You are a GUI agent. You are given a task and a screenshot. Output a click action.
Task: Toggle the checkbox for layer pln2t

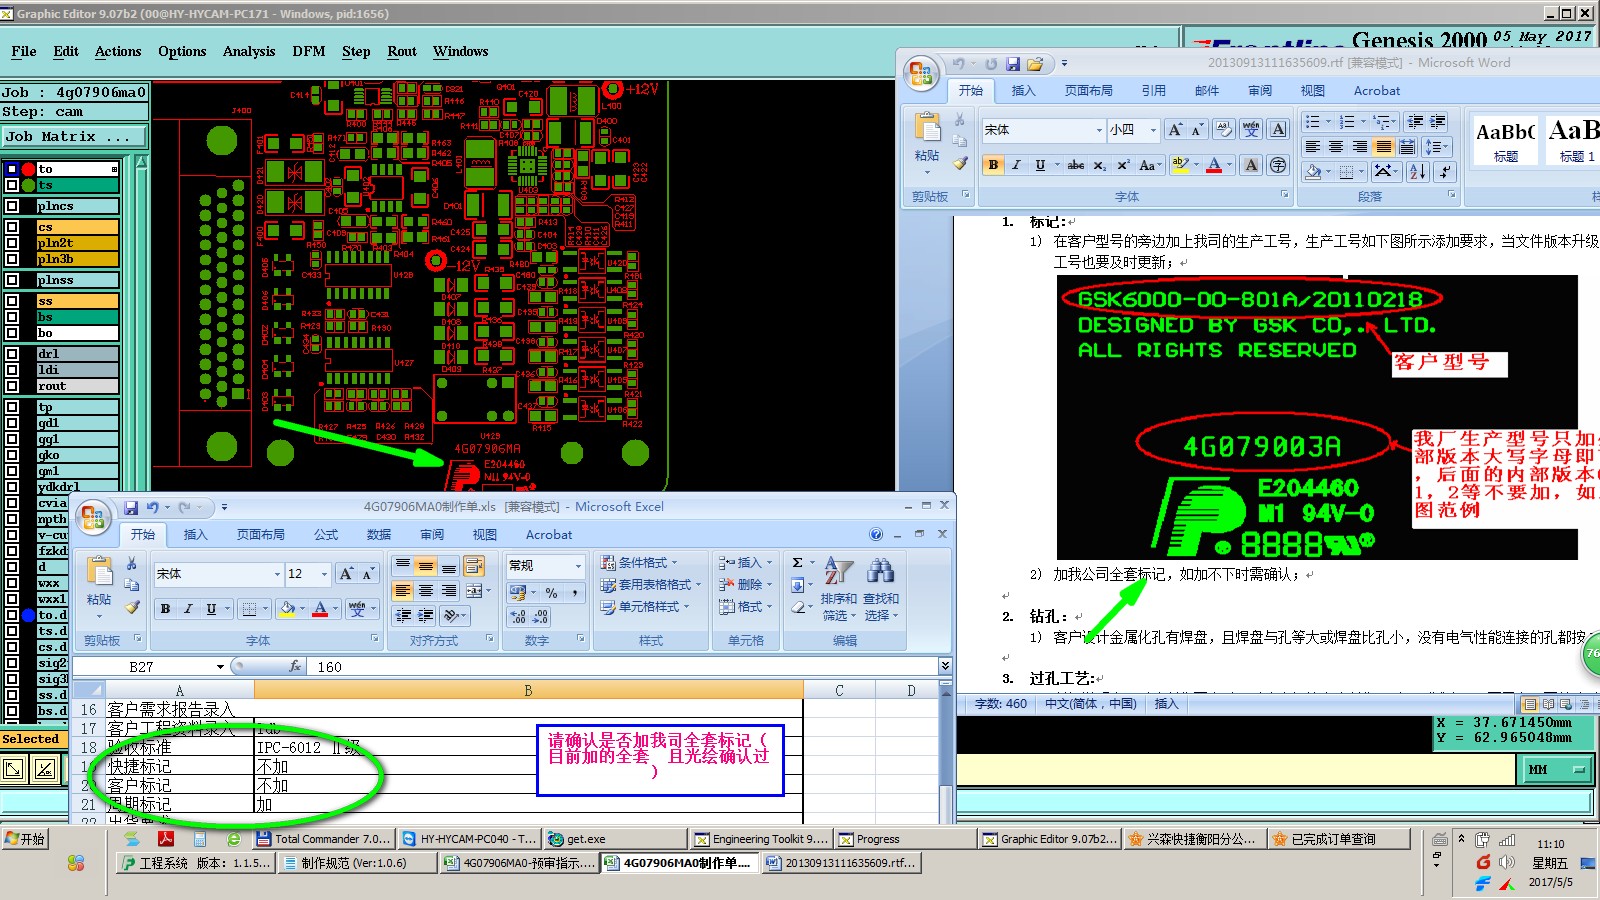pyautogui.click(x=12, y=243)
